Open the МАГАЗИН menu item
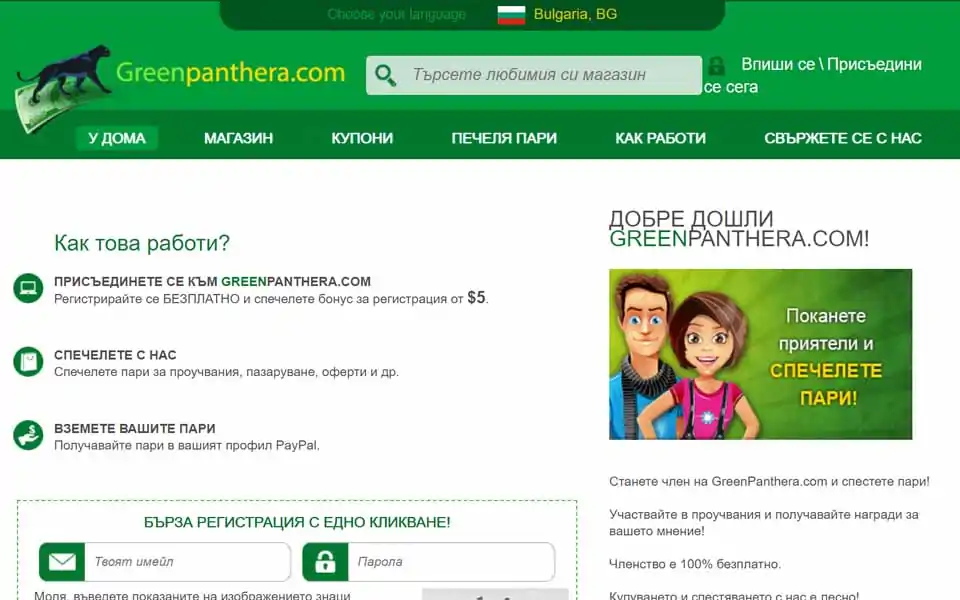This screenshot has height=600, width=960. point(238,138)
